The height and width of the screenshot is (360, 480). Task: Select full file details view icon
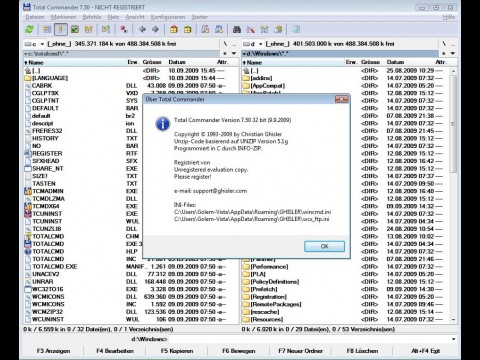61,29
